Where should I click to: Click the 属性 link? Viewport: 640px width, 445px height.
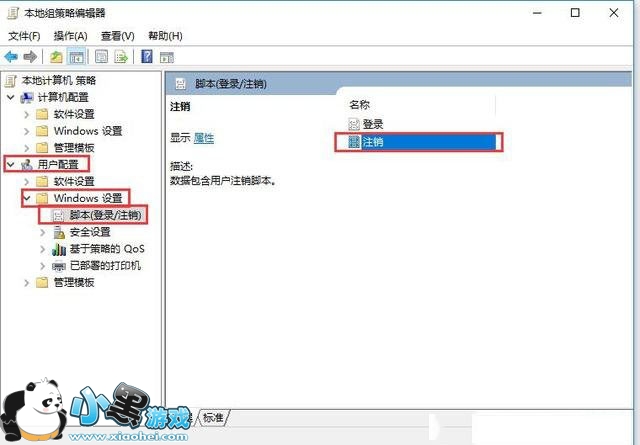[x=204, y=138]
